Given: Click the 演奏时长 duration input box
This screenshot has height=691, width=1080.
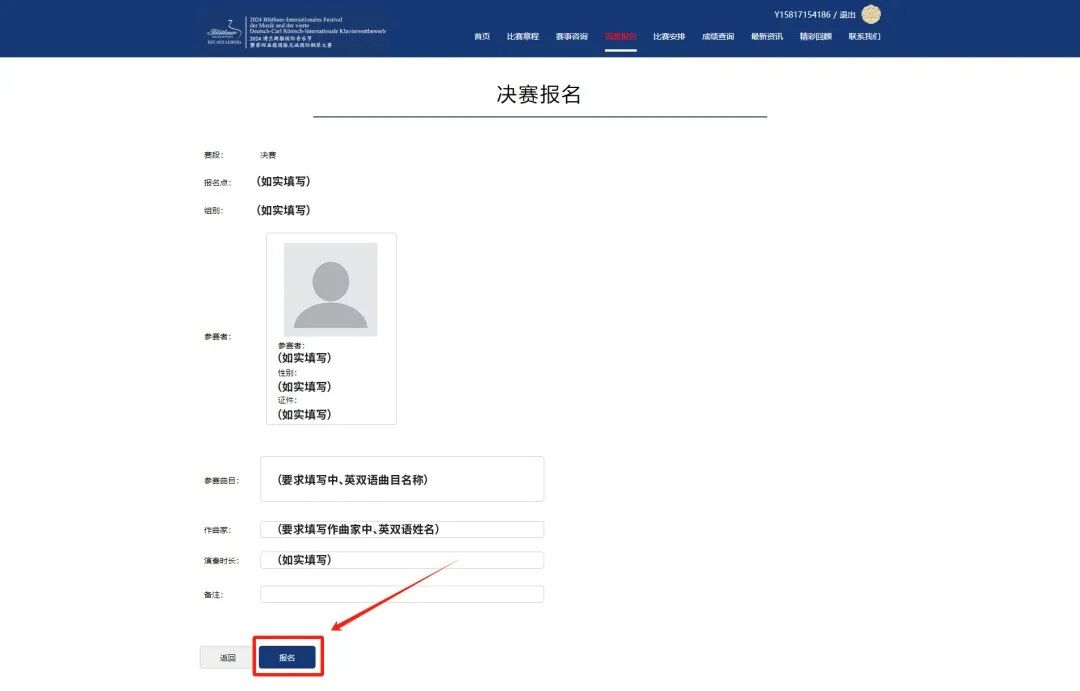Looking at the screenshot, I should pos(401,559).
